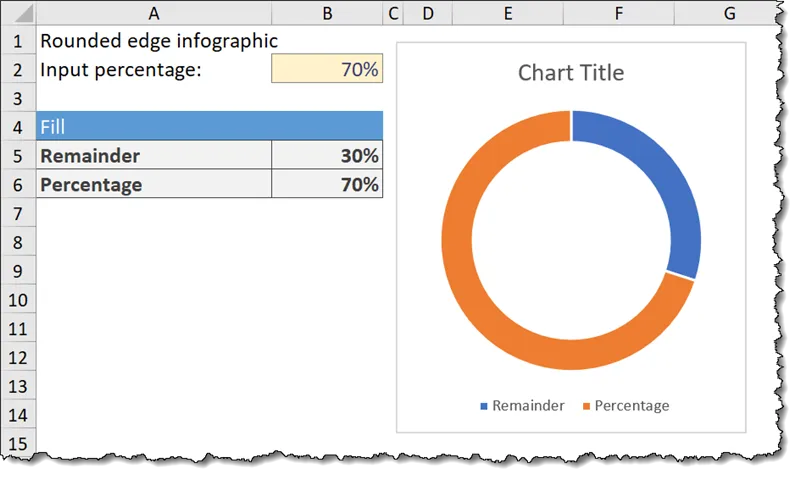Screen dimensions: 800x479
Task: Select the 'Chart Title' text in the chart
Action: (x=570, y=73)
